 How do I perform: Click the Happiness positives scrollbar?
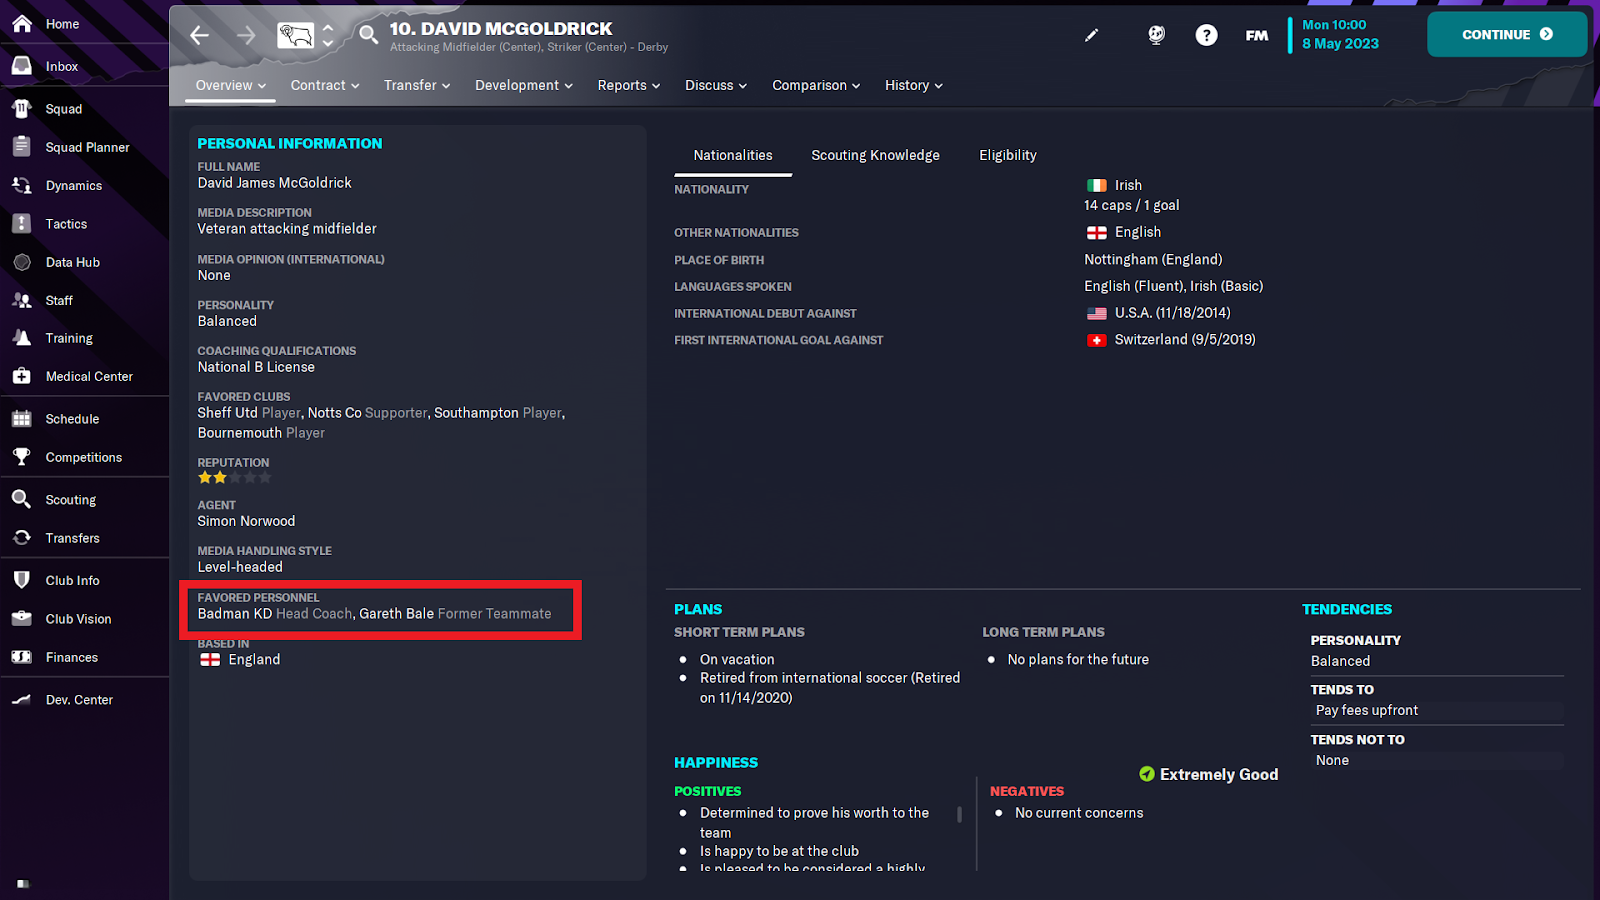pos(960,814)
